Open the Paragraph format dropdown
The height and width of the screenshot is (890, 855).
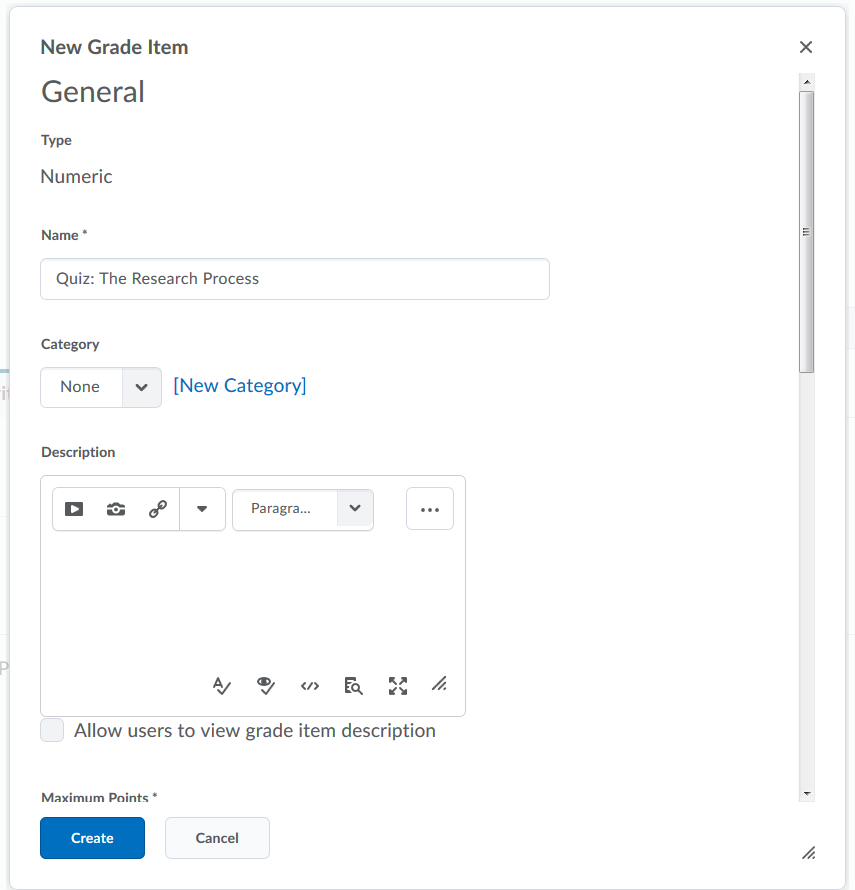303,509
